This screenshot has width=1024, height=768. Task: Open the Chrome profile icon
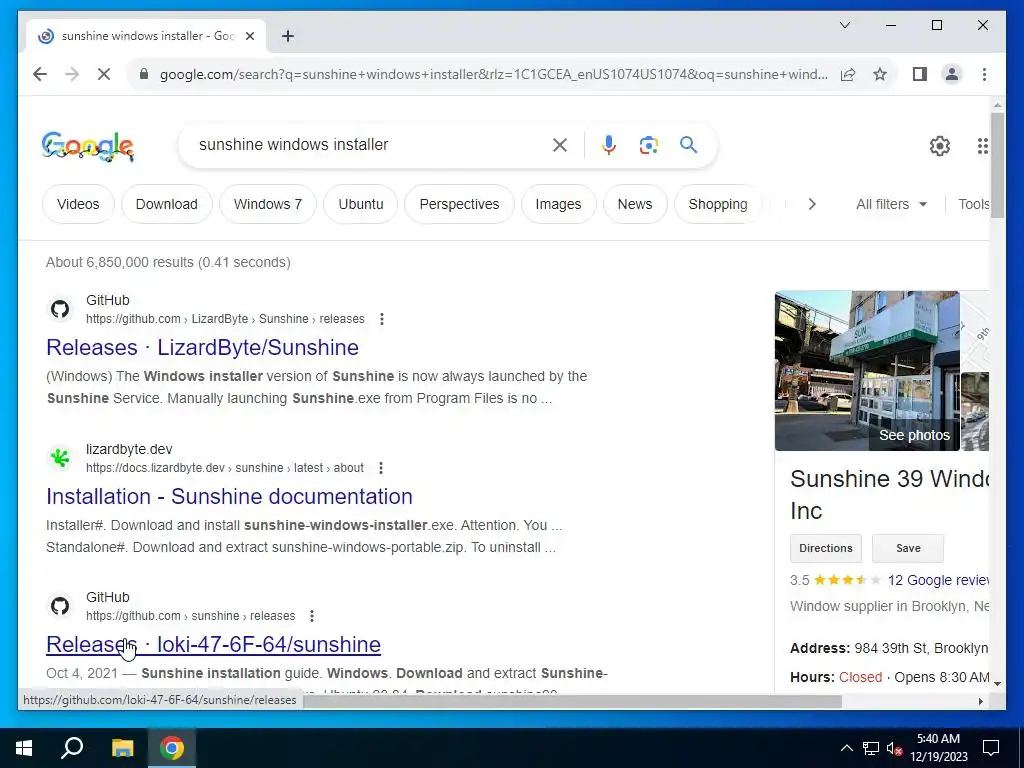tap(952, 74)
